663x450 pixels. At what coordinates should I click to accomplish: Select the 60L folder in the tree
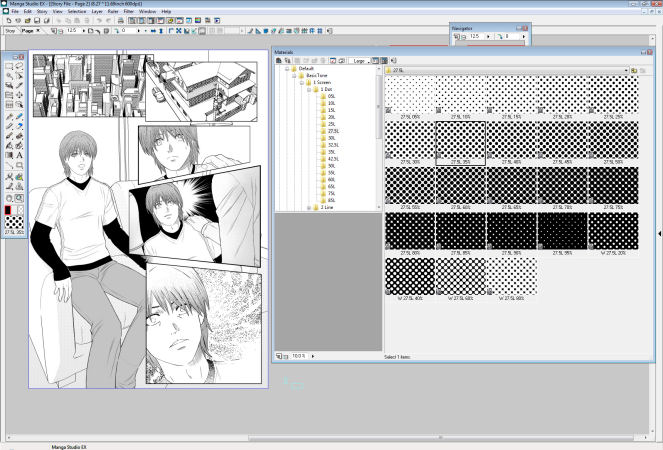click(x=328, y=180)
